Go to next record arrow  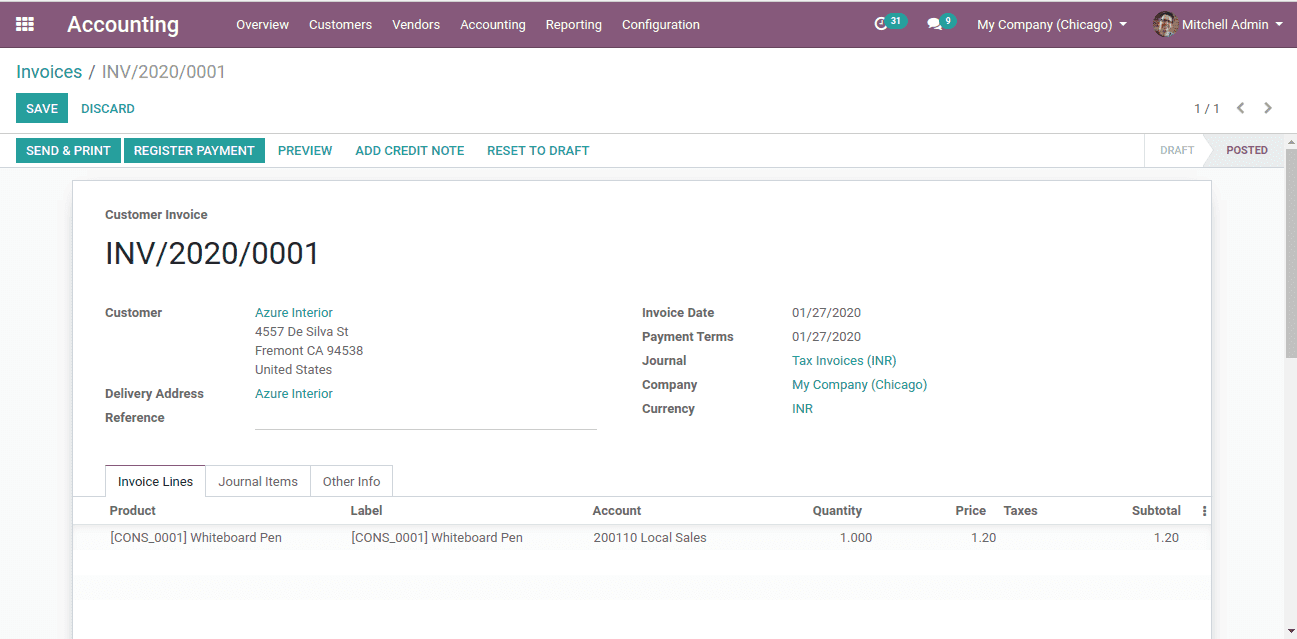point(1268,108)
